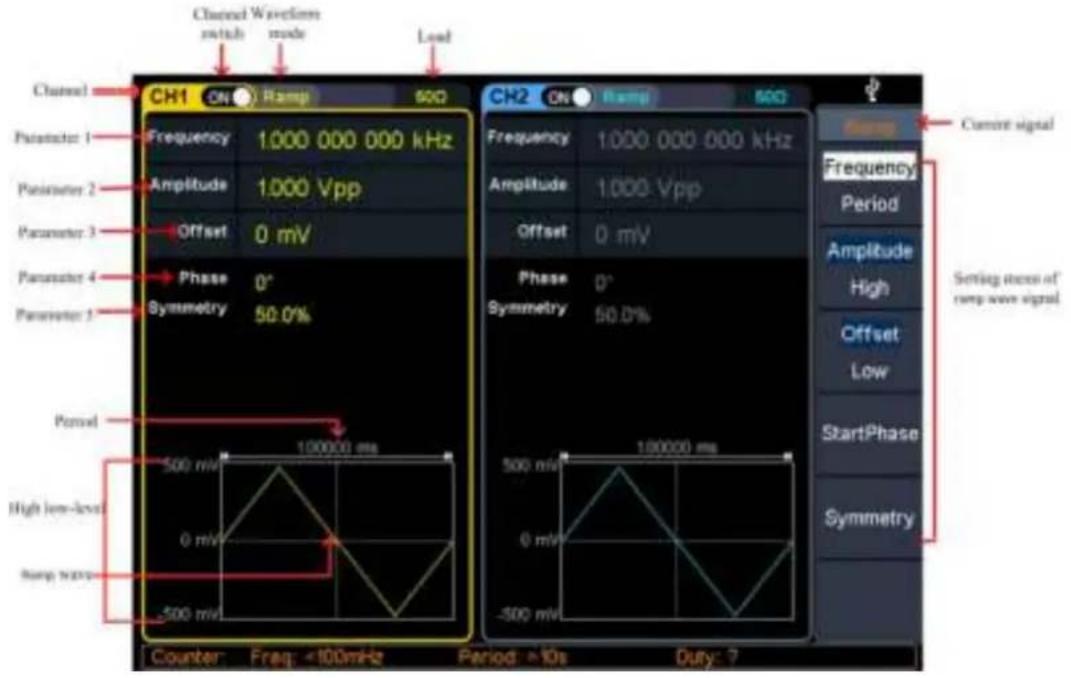Toggle the CH1 ON switch
The width and height of the screenshot is (1071, 678).
tap(228, 97)
